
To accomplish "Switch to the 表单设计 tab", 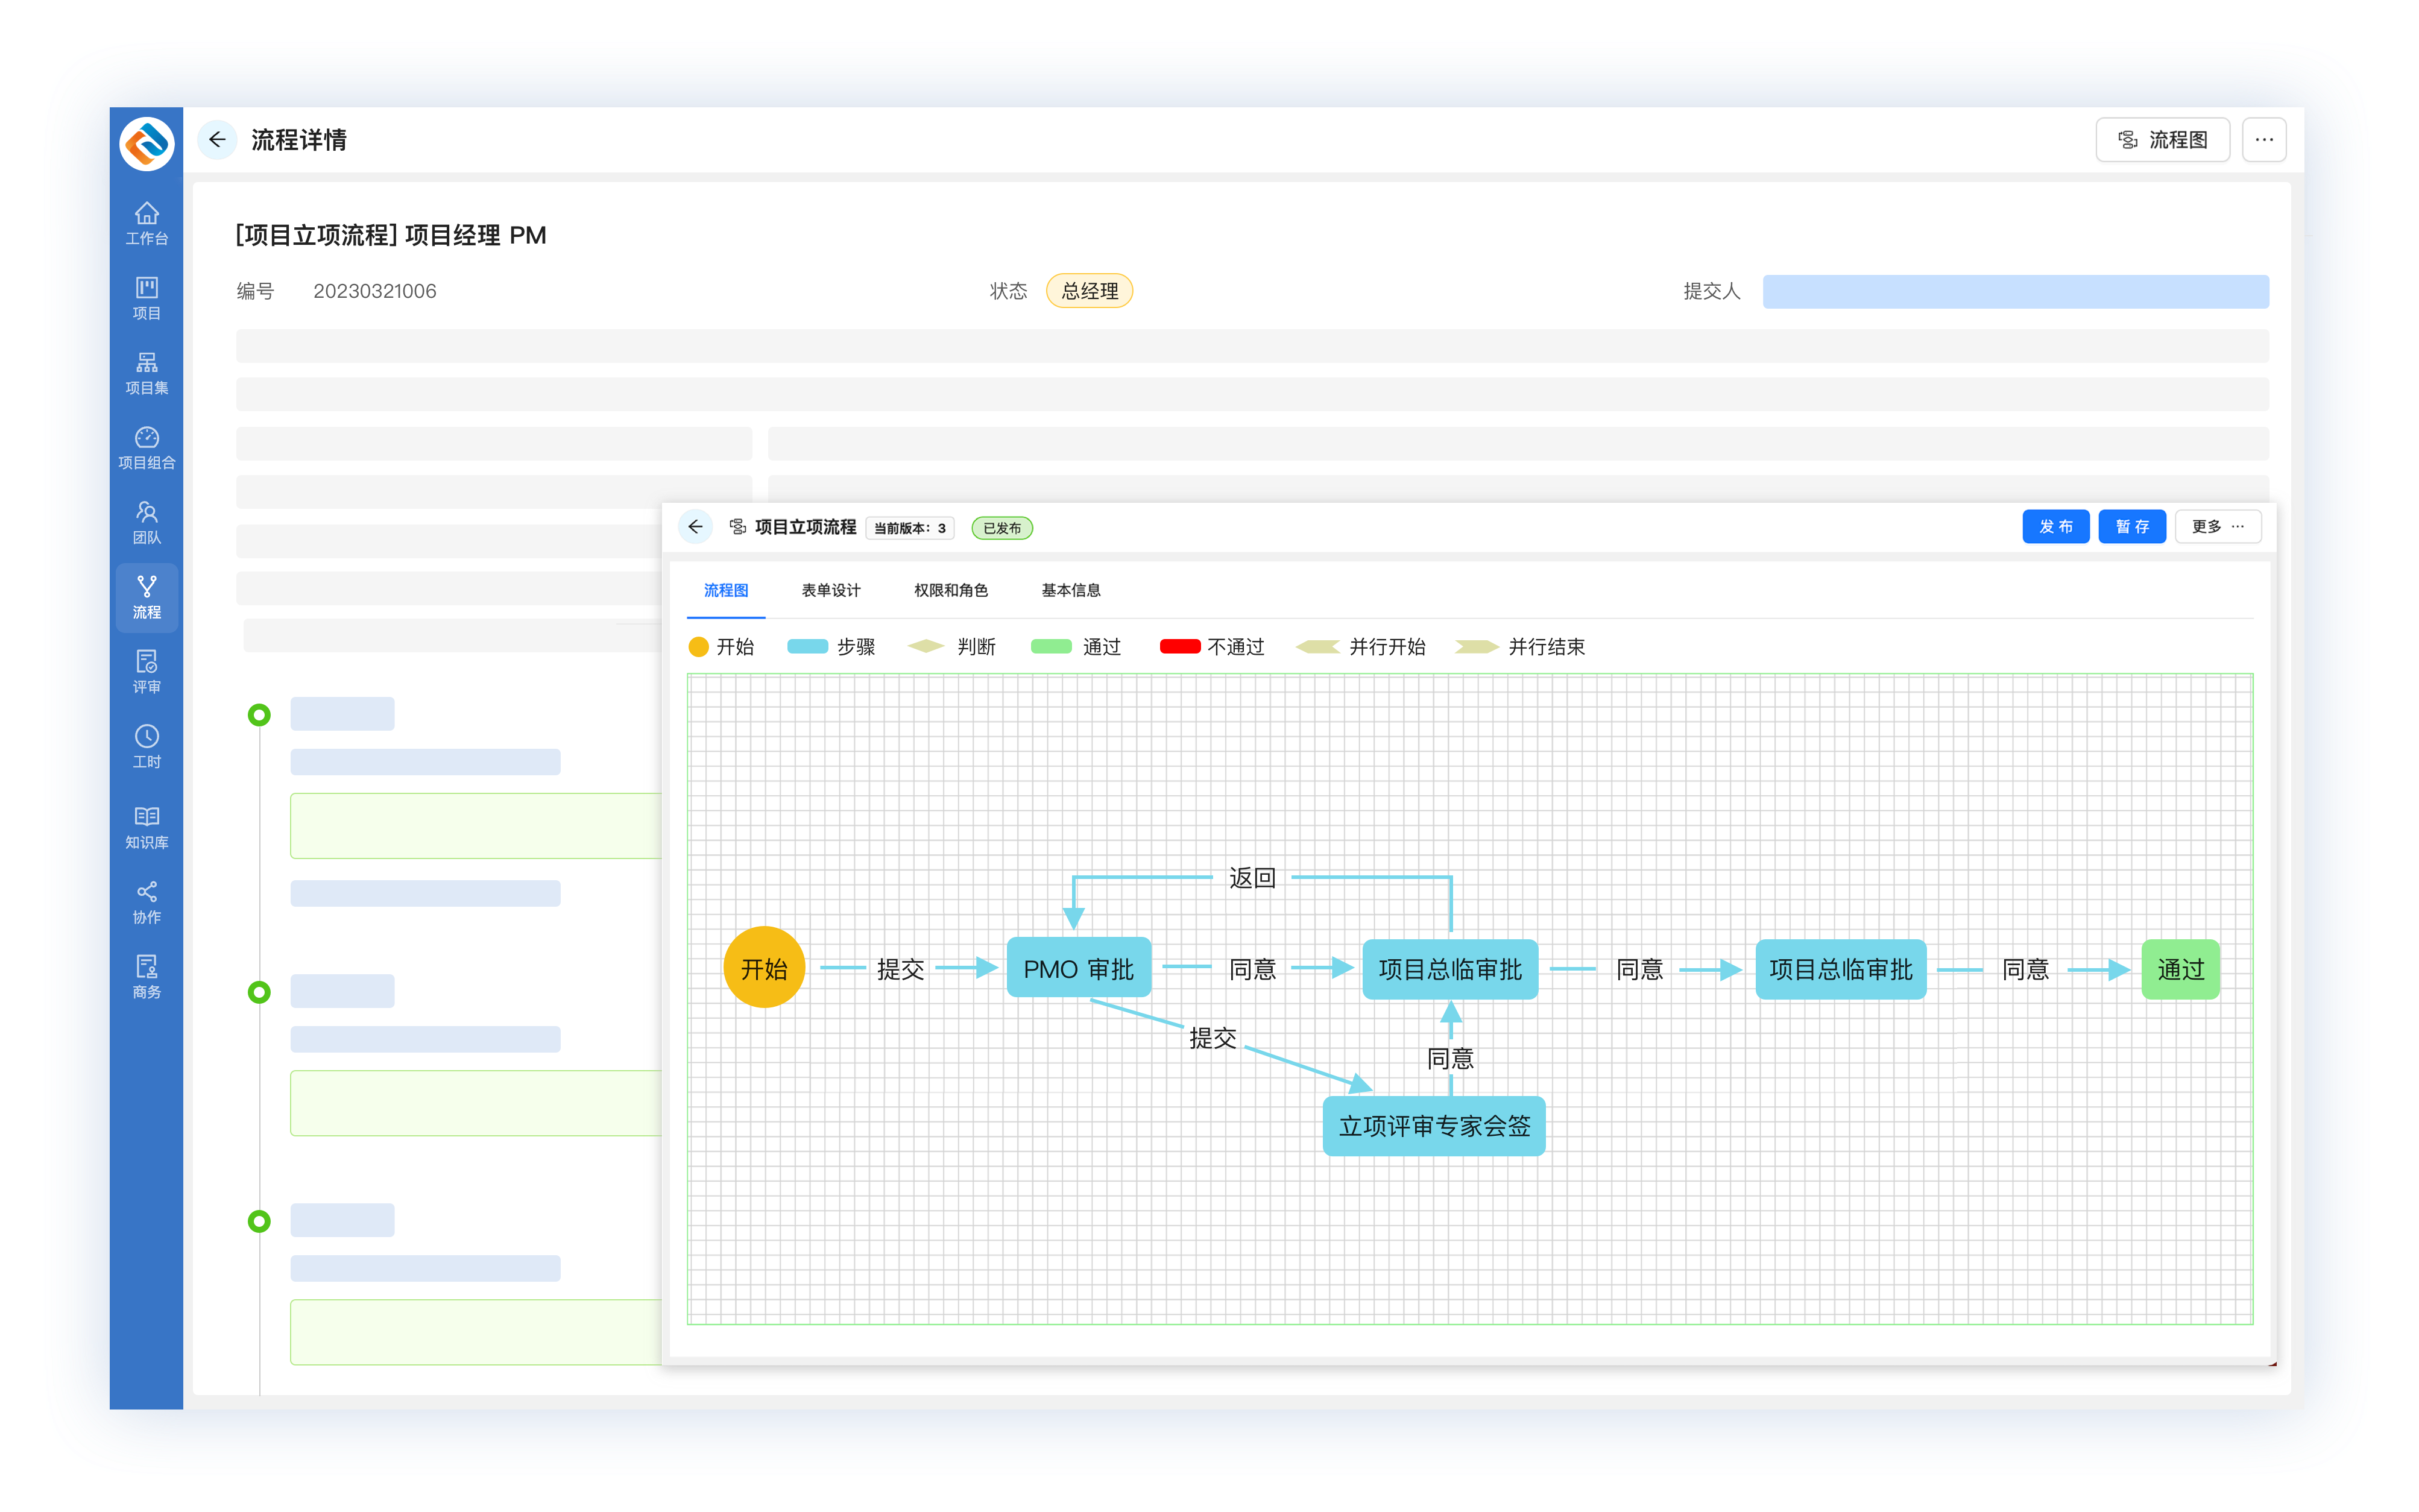I will tap(830, 590).
